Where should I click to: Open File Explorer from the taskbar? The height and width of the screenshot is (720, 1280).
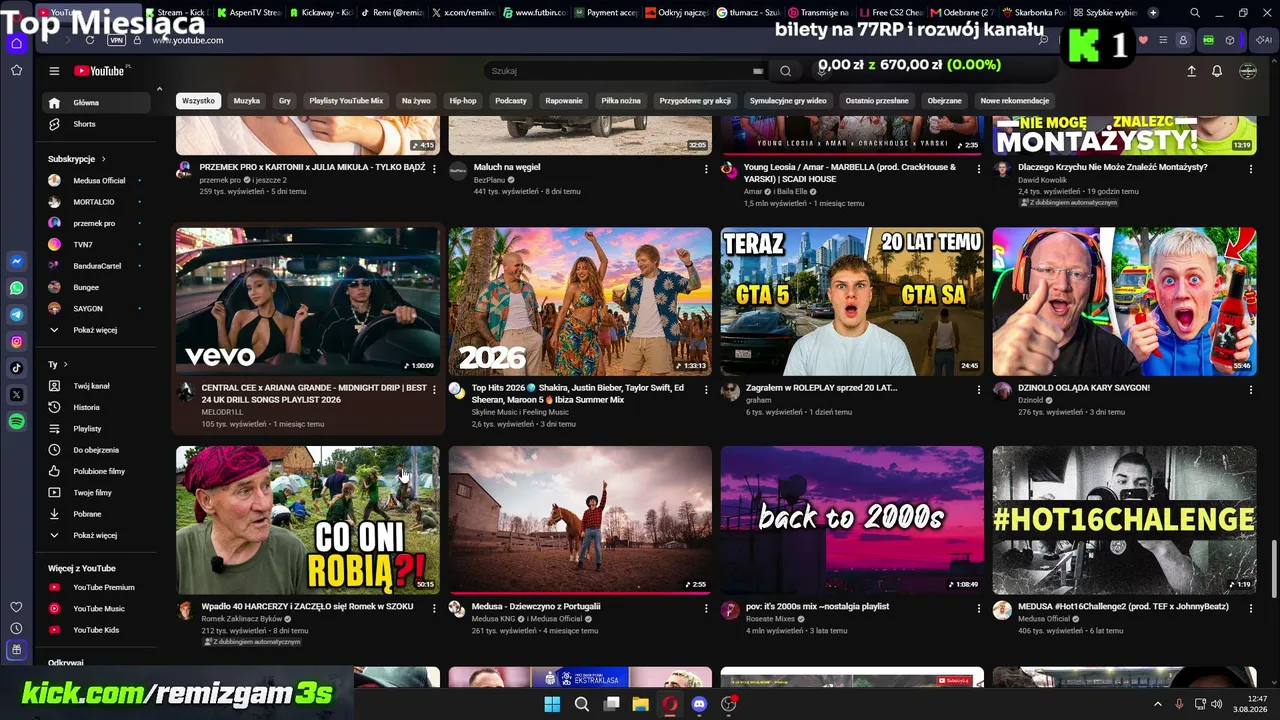[x=640, y=704]
